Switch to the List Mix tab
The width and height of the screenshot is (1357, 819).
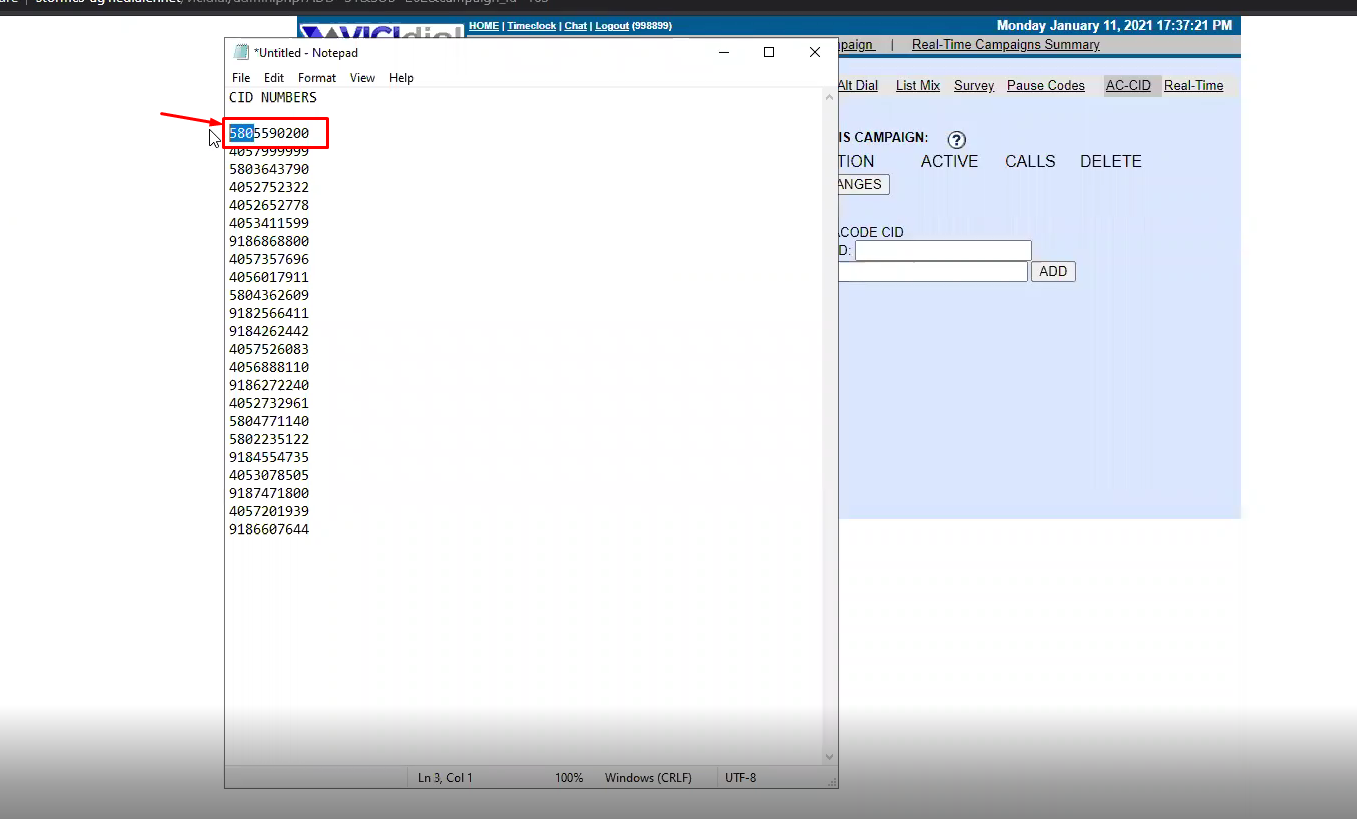tap(918, 86)
